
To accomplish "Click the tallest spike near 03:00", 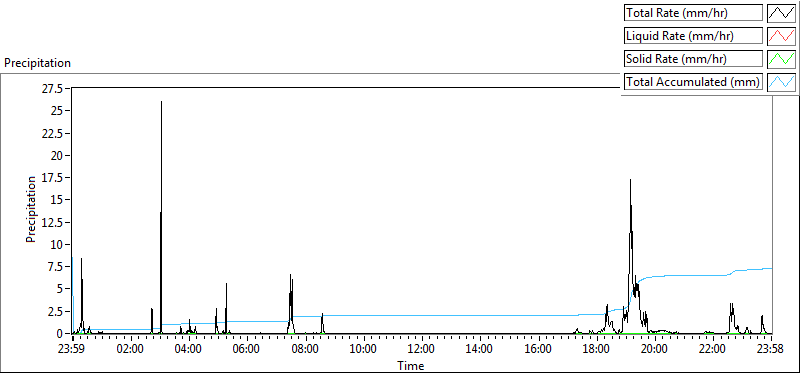I will click(x=161, y=102).
